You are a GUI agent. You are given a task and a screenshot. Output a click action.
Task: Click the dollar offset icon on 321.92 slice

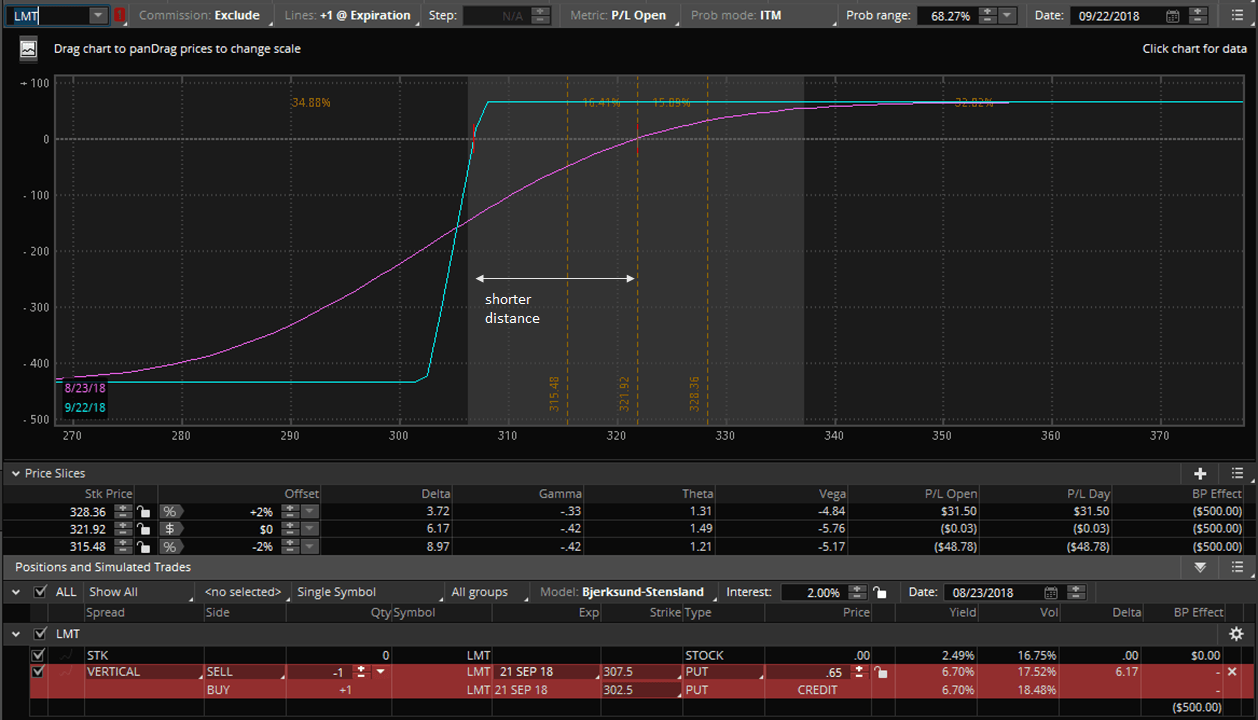pos(169,528)
